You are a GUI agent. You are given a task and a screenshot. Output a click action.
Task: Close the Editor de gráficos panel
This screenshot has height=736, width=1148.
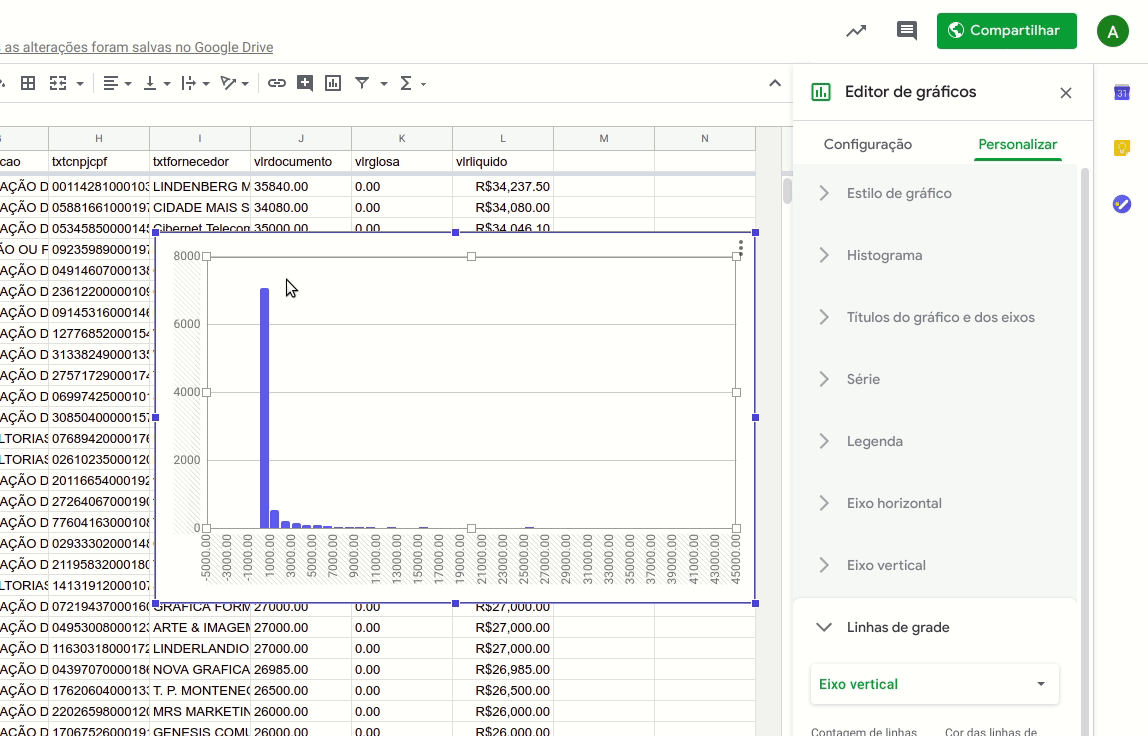(1065, 93)
